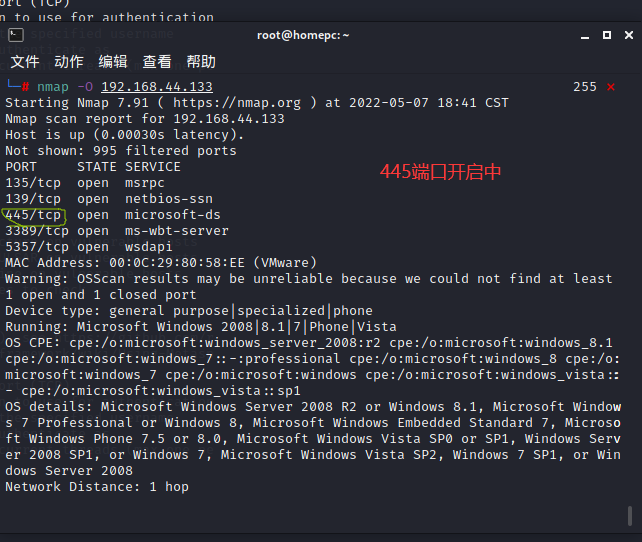Click the underlined 192.168.44.133 address
The height and width of the screenshot is (542, 642).
coord(157,87)
